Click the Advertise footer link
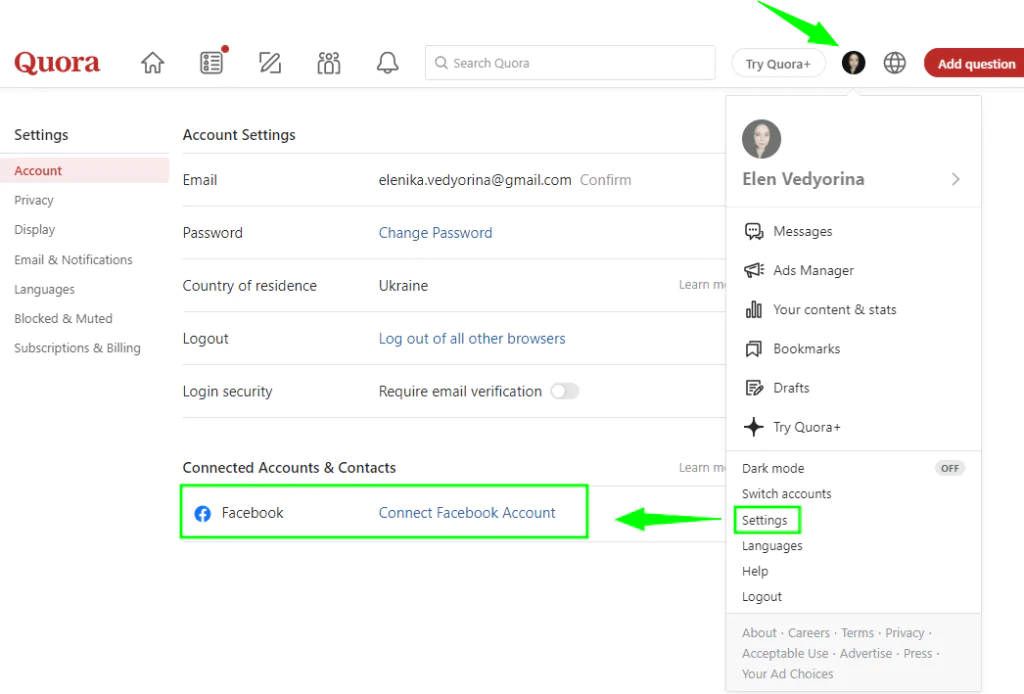The width and height of the screenshot is (1024, 694). click(866, 654)
